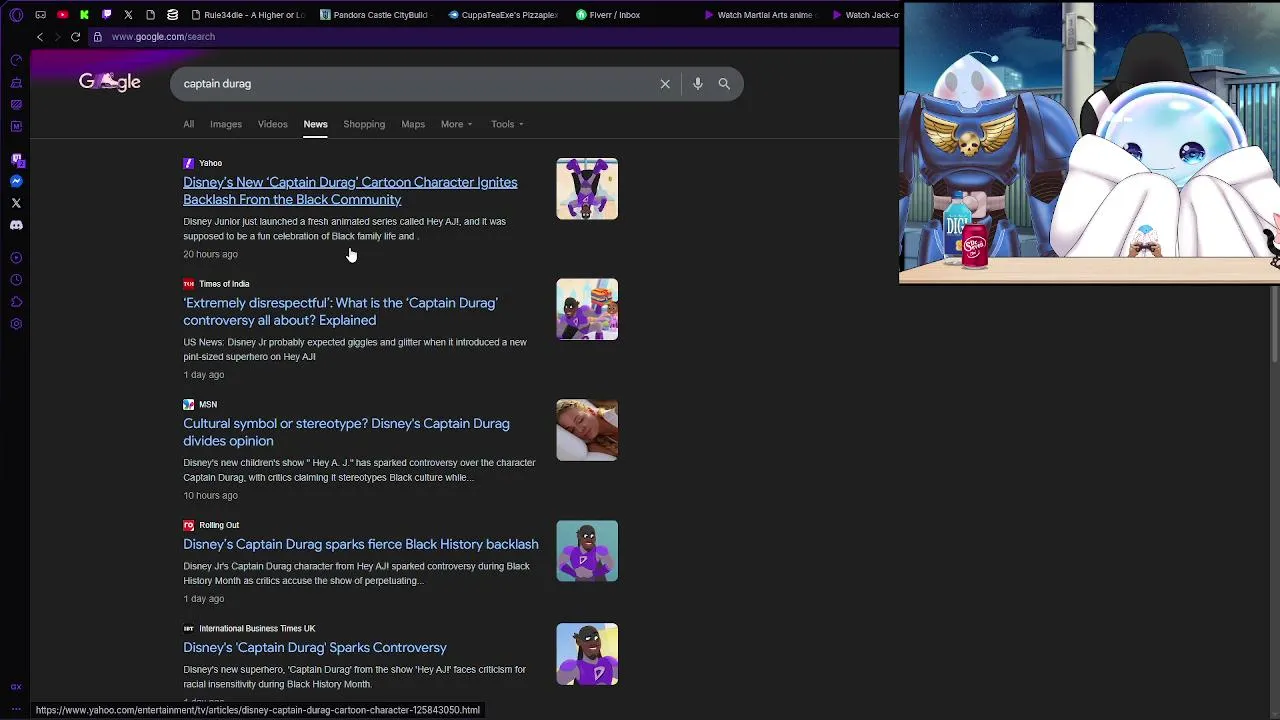Open the Watch Martial Arts anime tab

pos(759,15)
